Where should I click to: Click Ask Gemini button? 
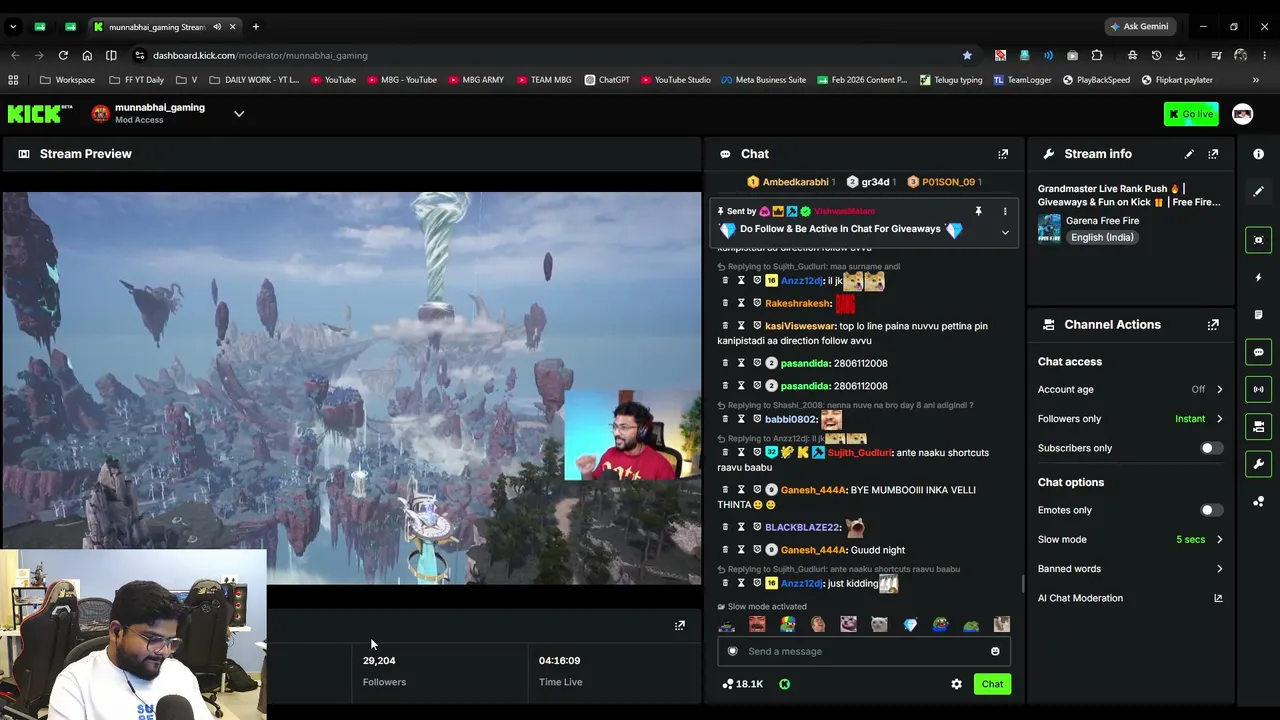click(1139, 27)
